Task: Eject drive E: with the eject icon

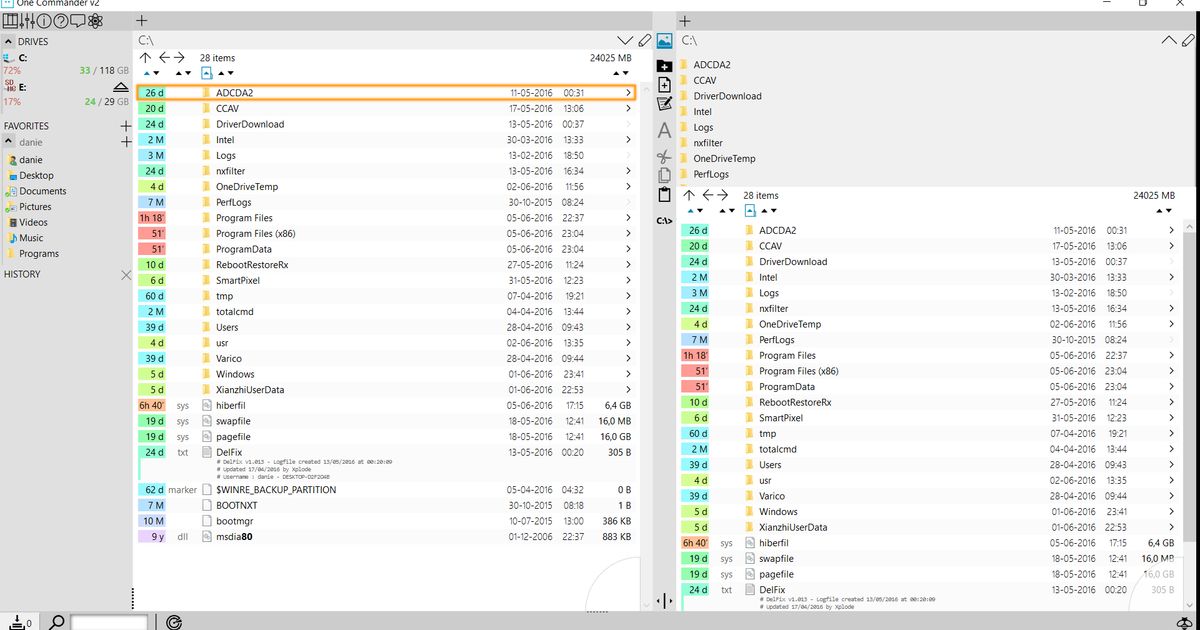Action: 121,87
